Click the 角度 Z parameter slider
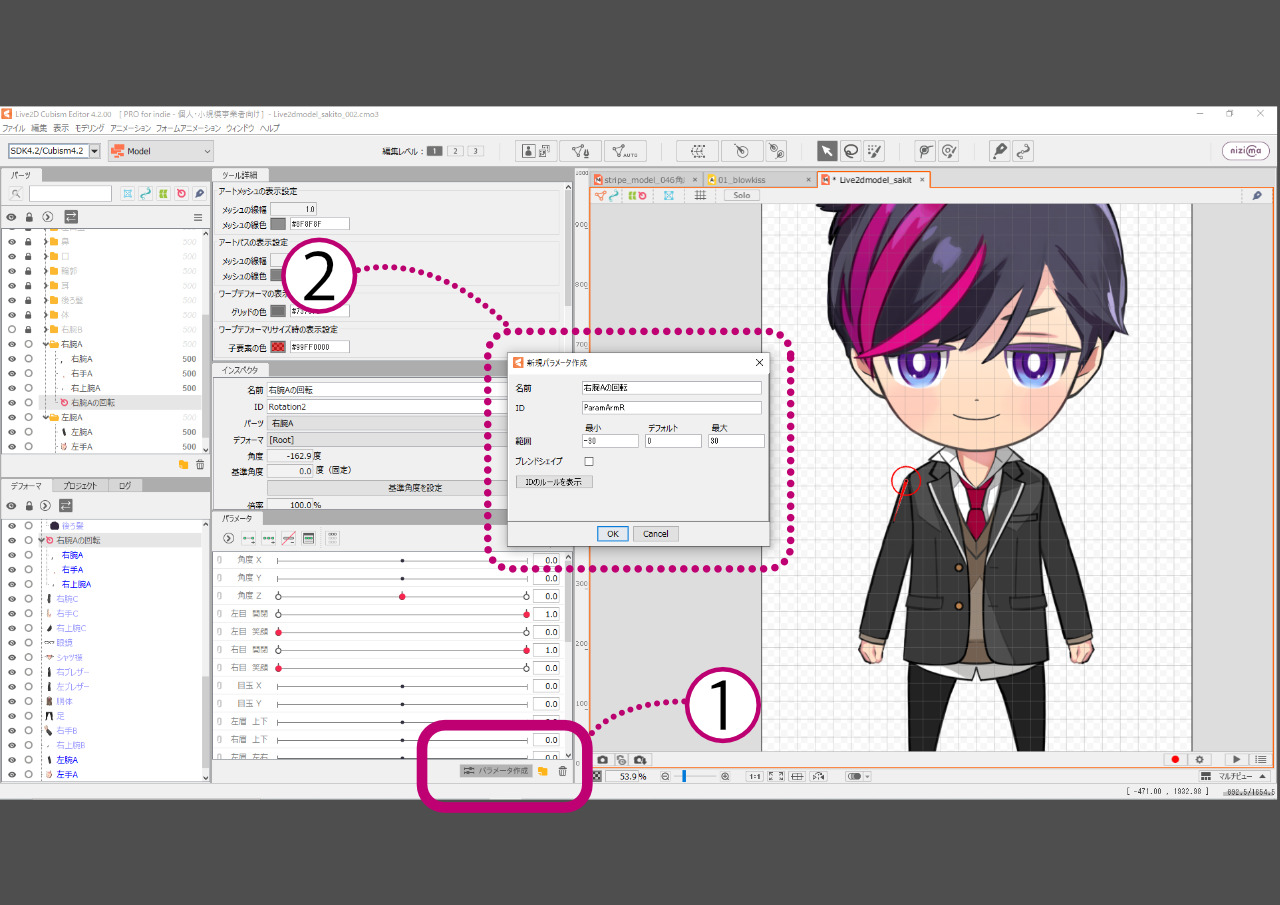 tap(402, 596)
